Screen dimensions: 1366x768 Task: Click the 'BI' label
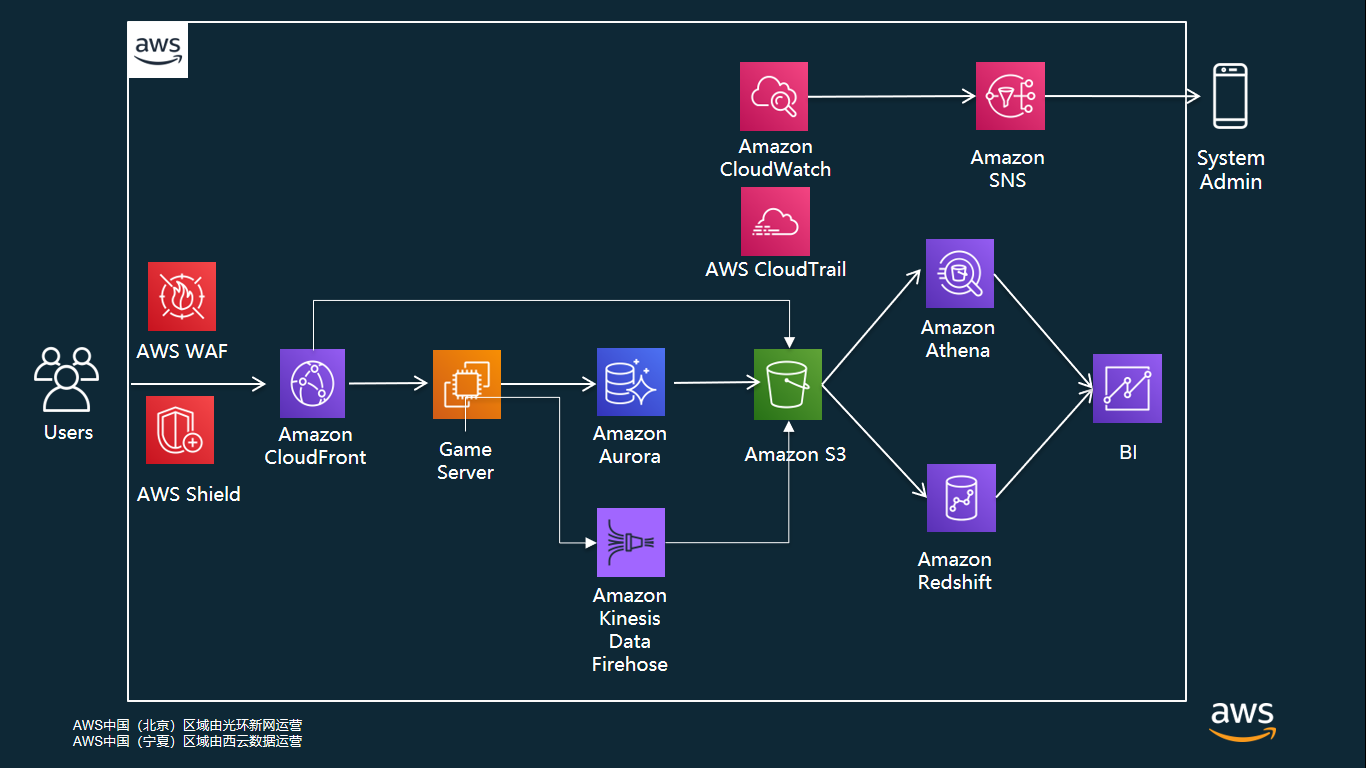[x=1128, y=453]
